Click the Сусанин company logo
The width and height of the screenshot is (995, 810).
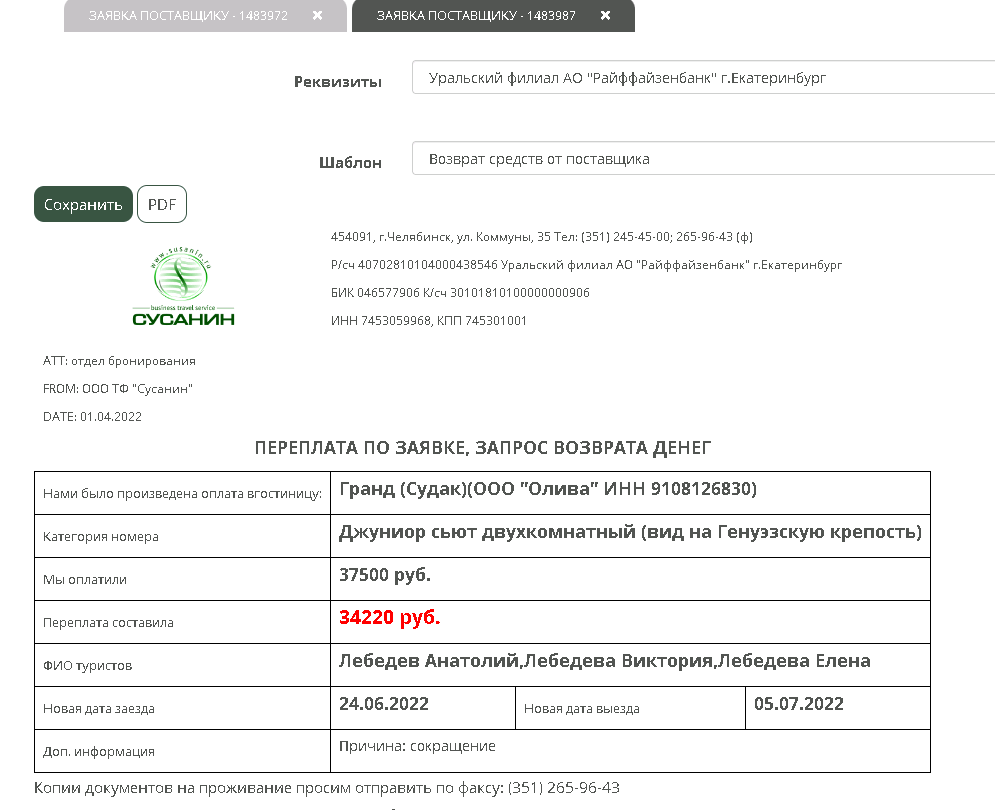[x=183, y=288]
